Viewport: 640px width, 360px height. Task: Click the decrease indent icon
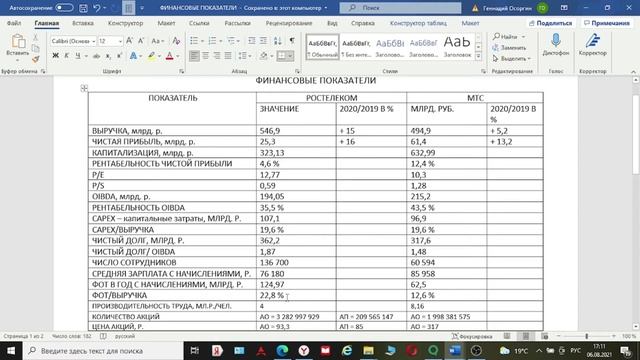pos(252,40)
